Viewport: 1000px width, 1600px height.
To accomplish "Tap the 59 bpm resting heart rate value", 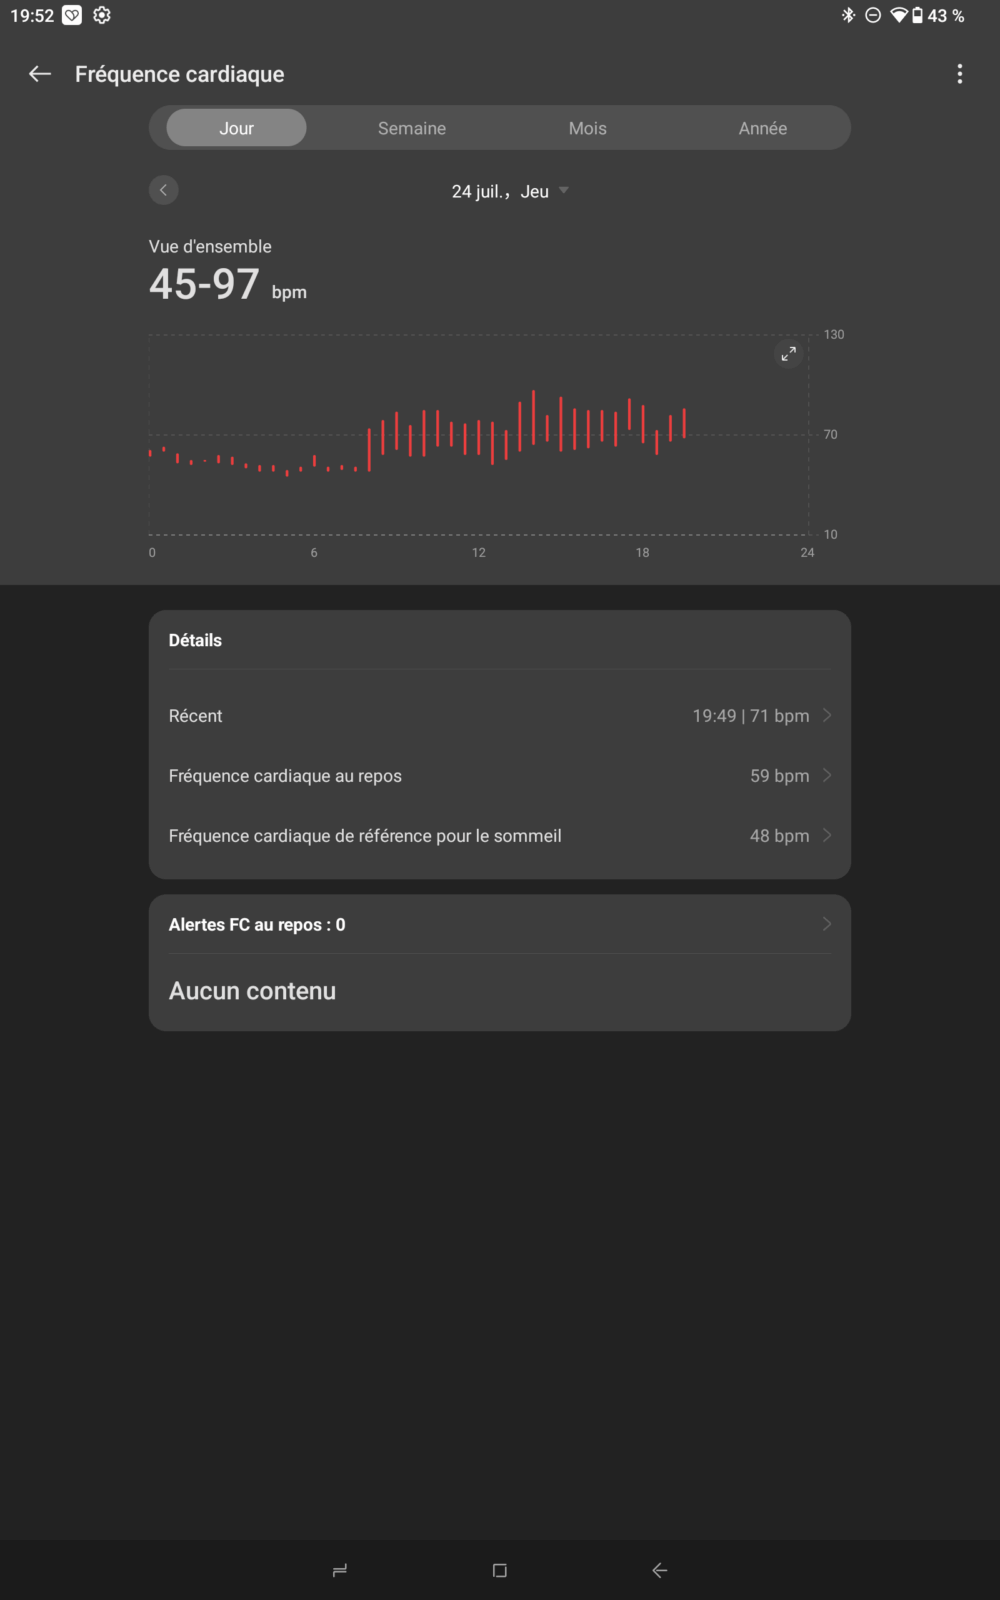I will tap(780, 776).
